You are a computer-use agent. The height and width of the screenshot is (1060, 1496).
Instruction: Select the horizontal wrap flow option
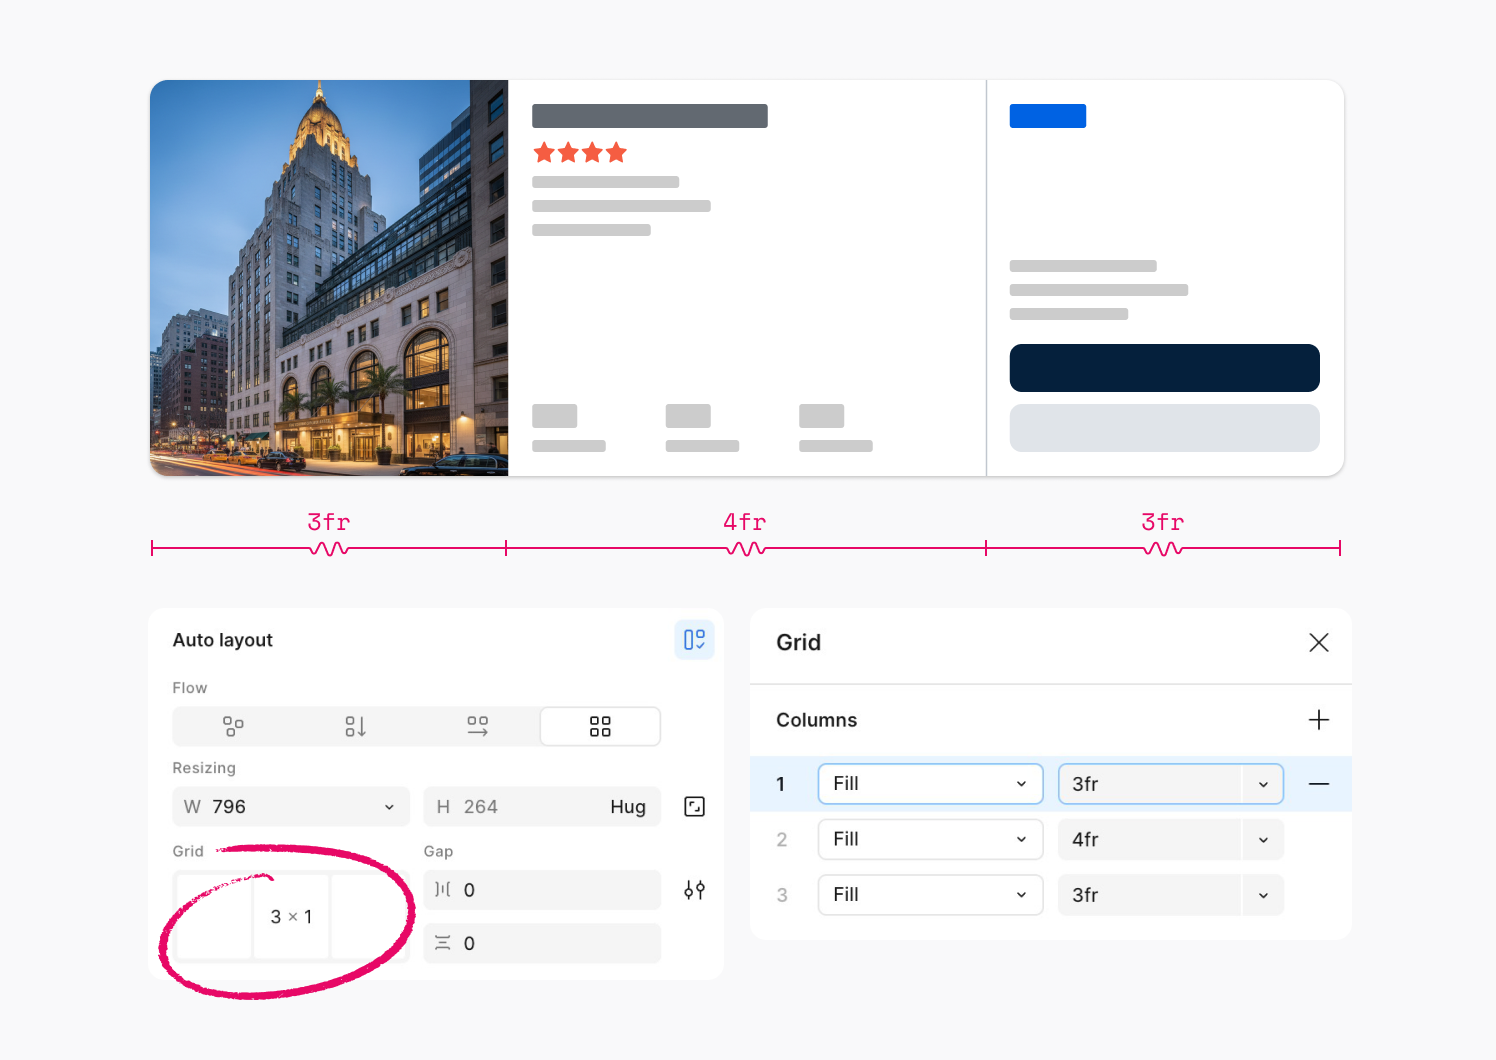tap(478, 726)
